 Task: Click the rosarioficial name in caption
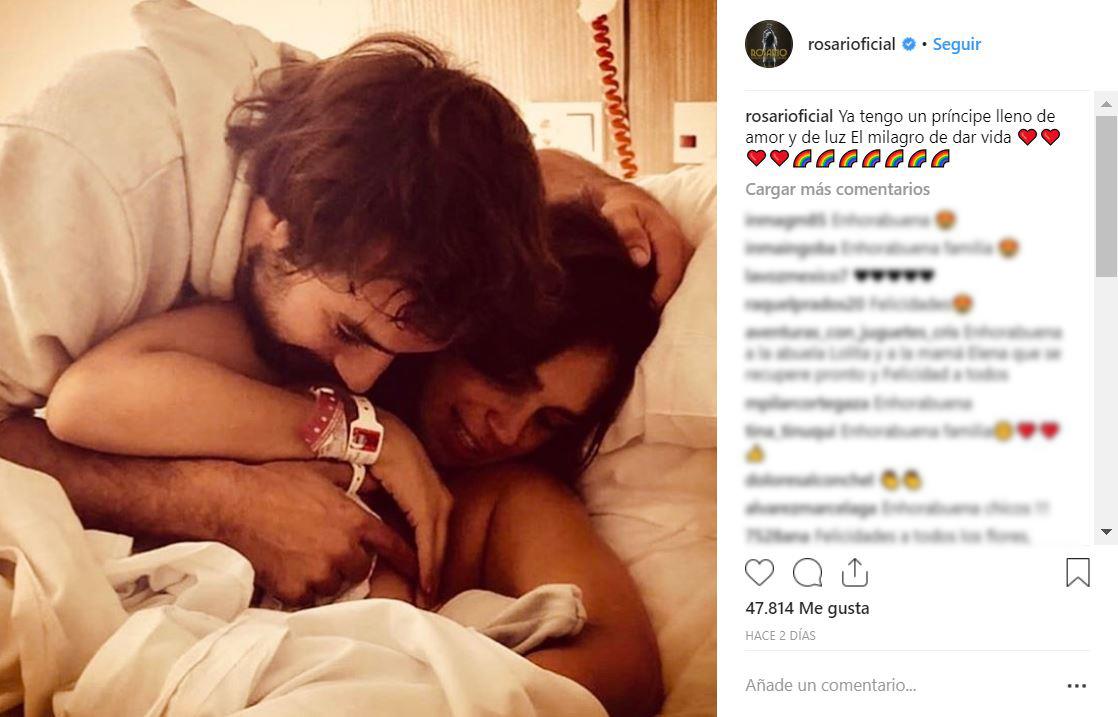coord(789,116)
